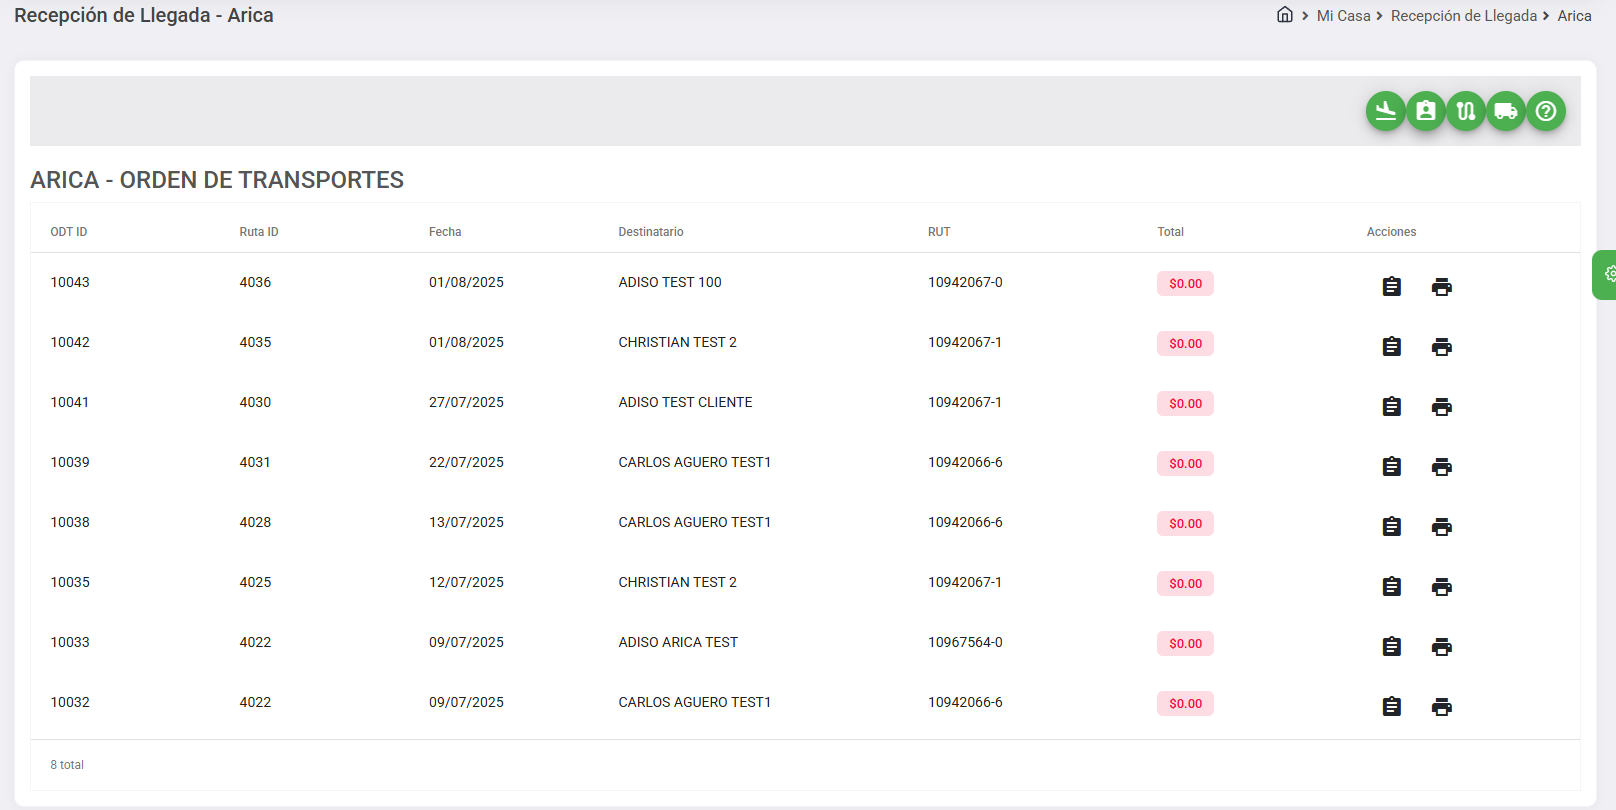Open clipboard details for ODT 10041
1616x810 pixels.
click(x=1391, y=407)
